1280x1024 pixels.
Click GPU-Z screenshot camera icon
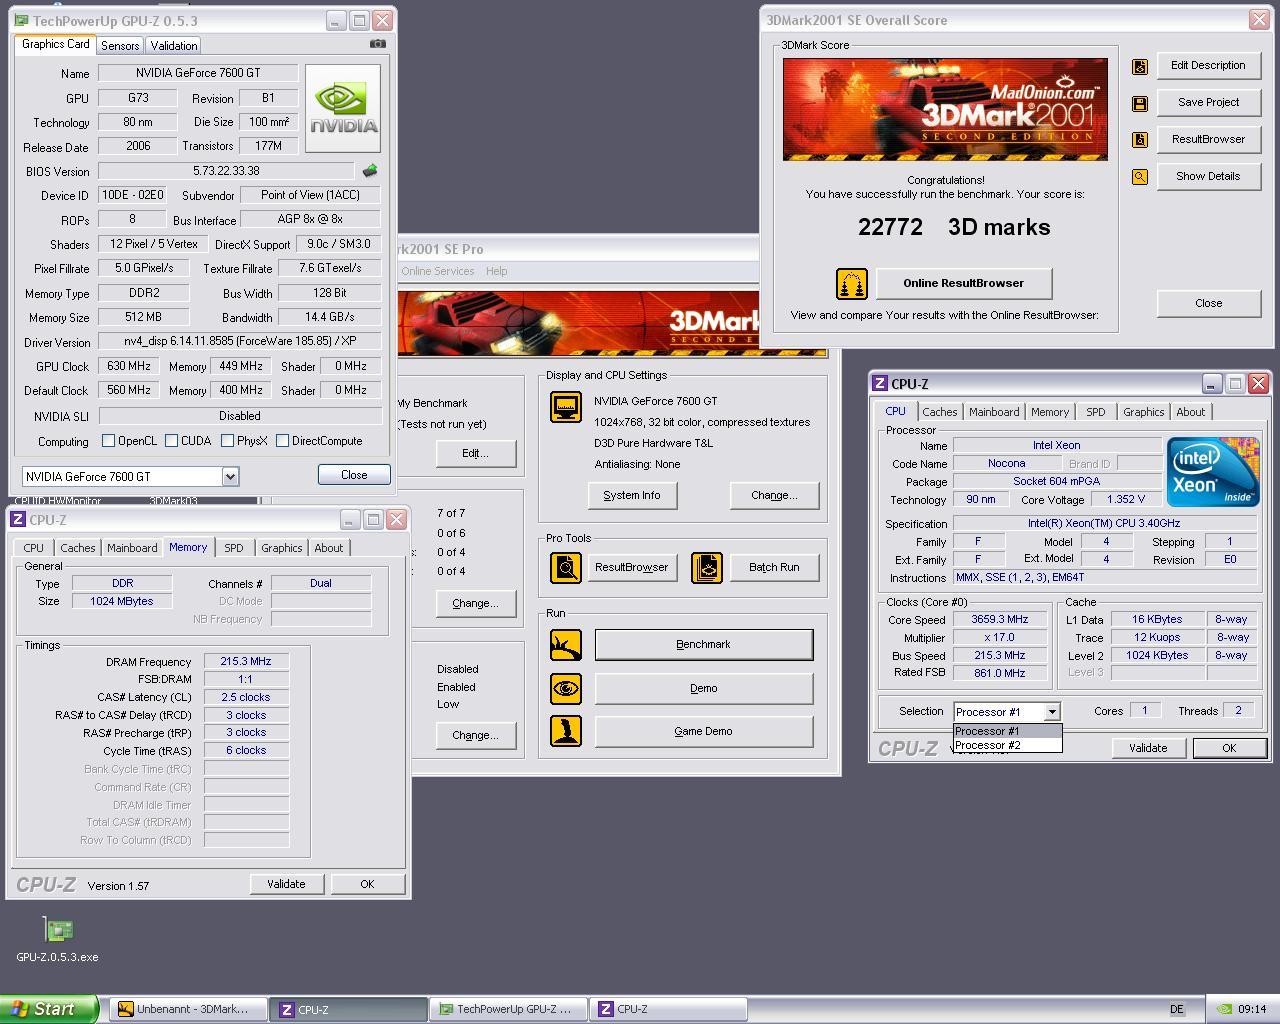[x=377, y=44]
